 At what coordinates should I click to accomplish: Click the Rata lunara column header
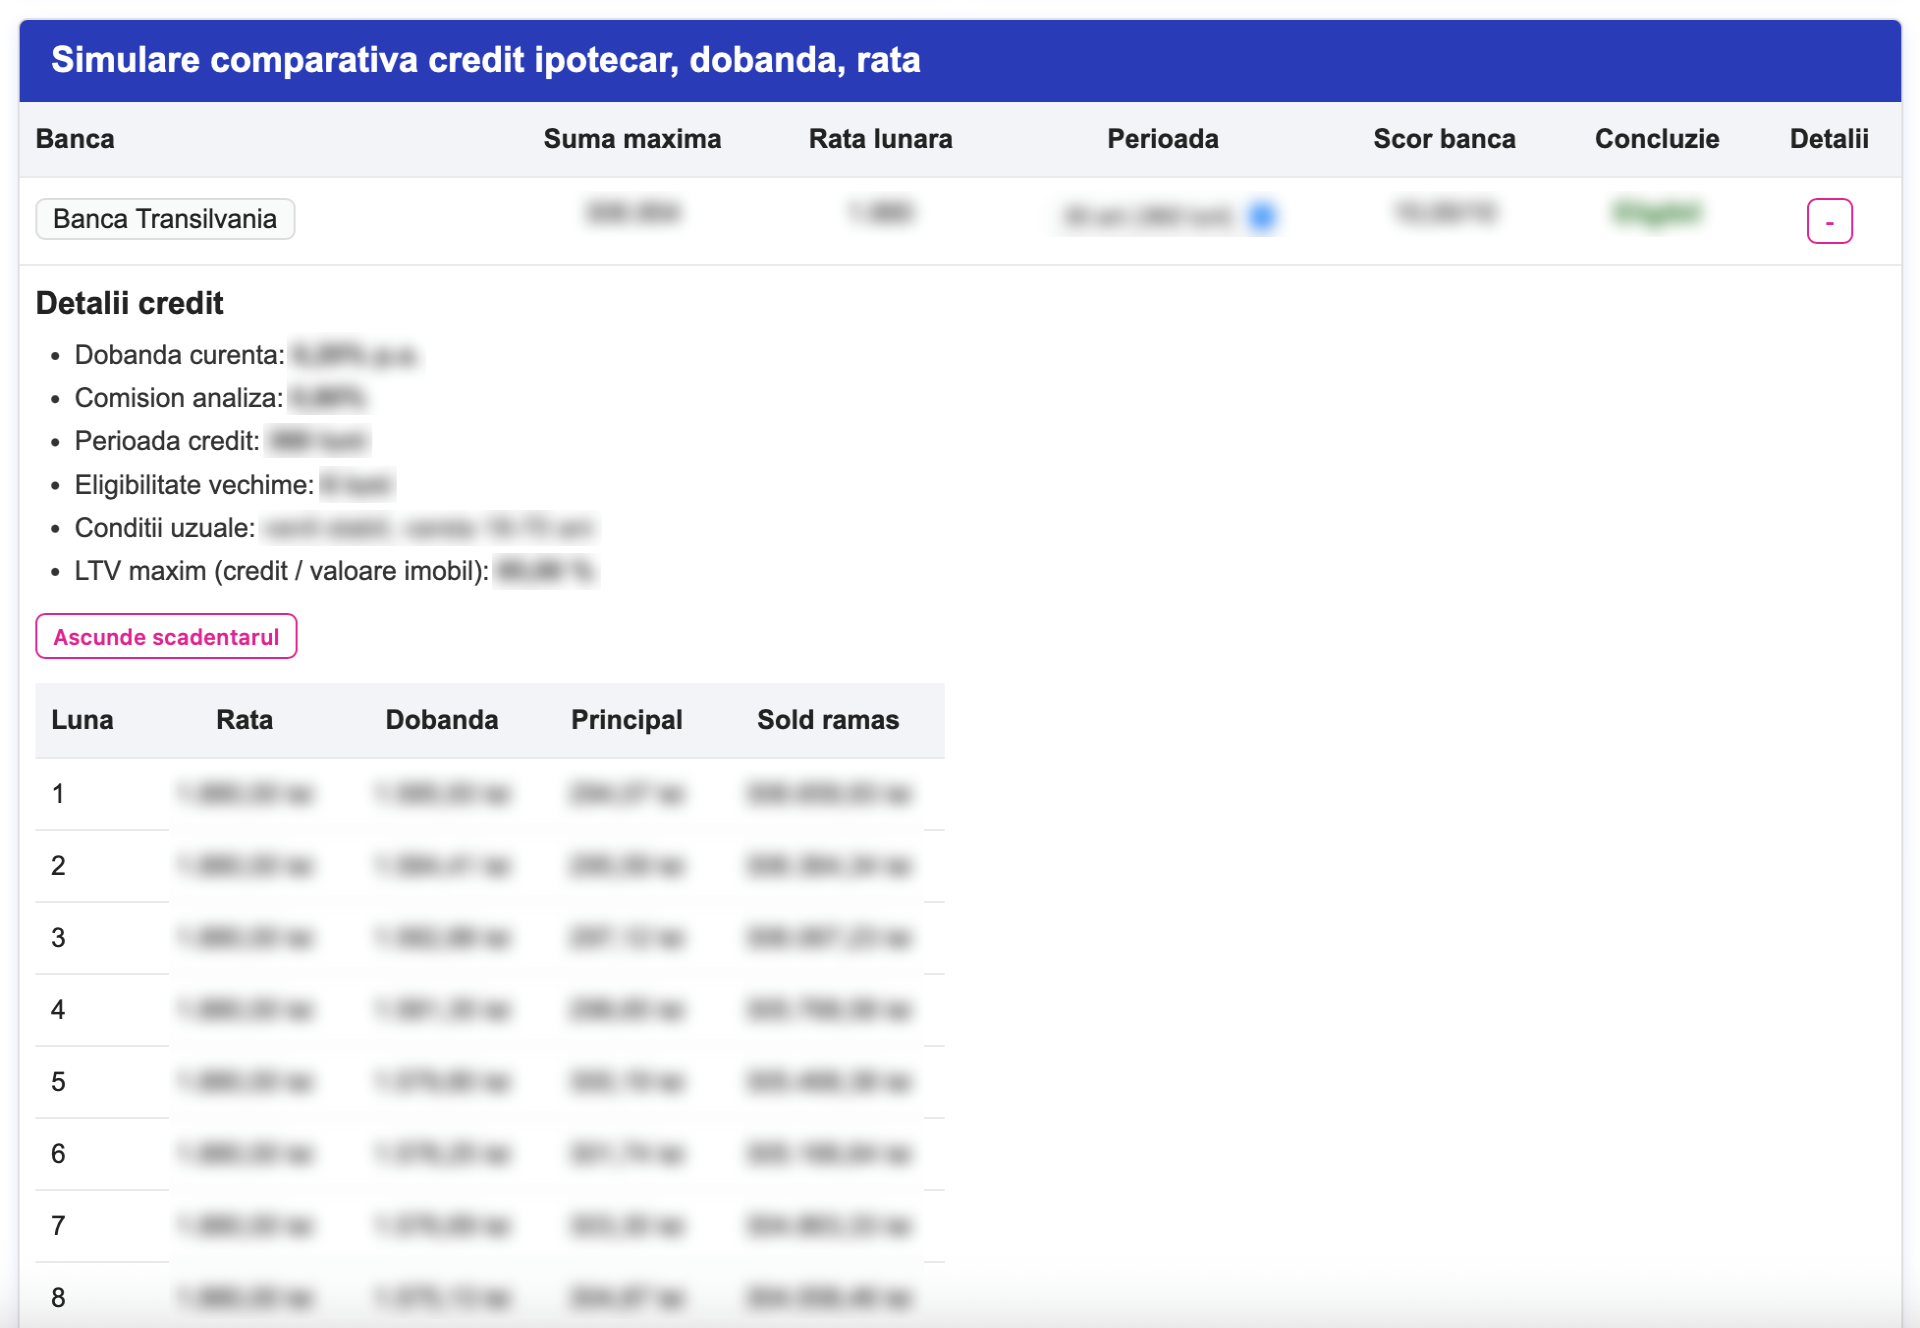(x=879, y=139)
